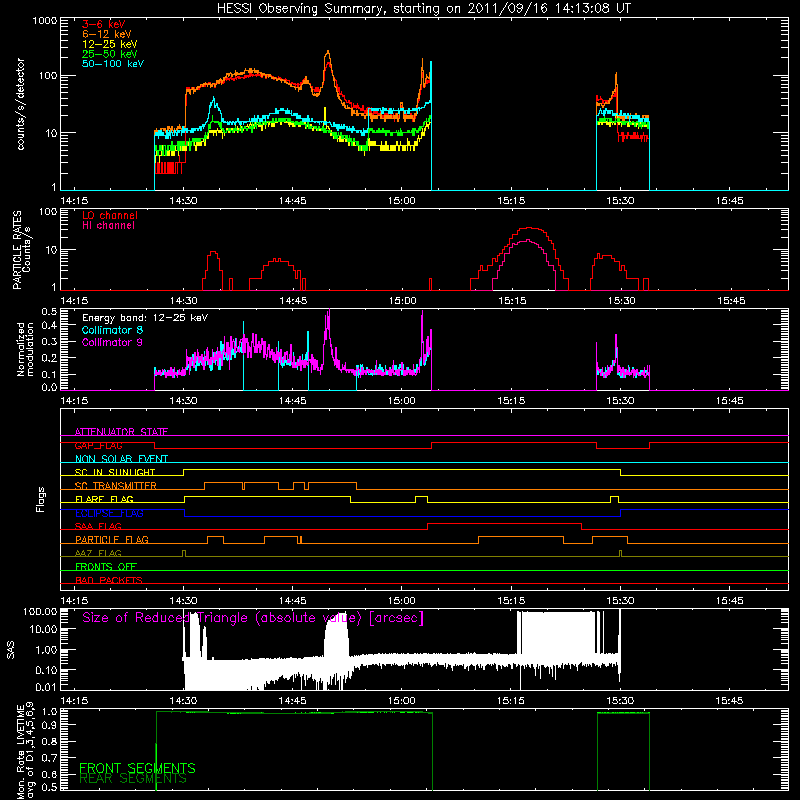800x800 pixels.
Task: Click the FLARE_FLAG label
Action: [x=104, y=499]
